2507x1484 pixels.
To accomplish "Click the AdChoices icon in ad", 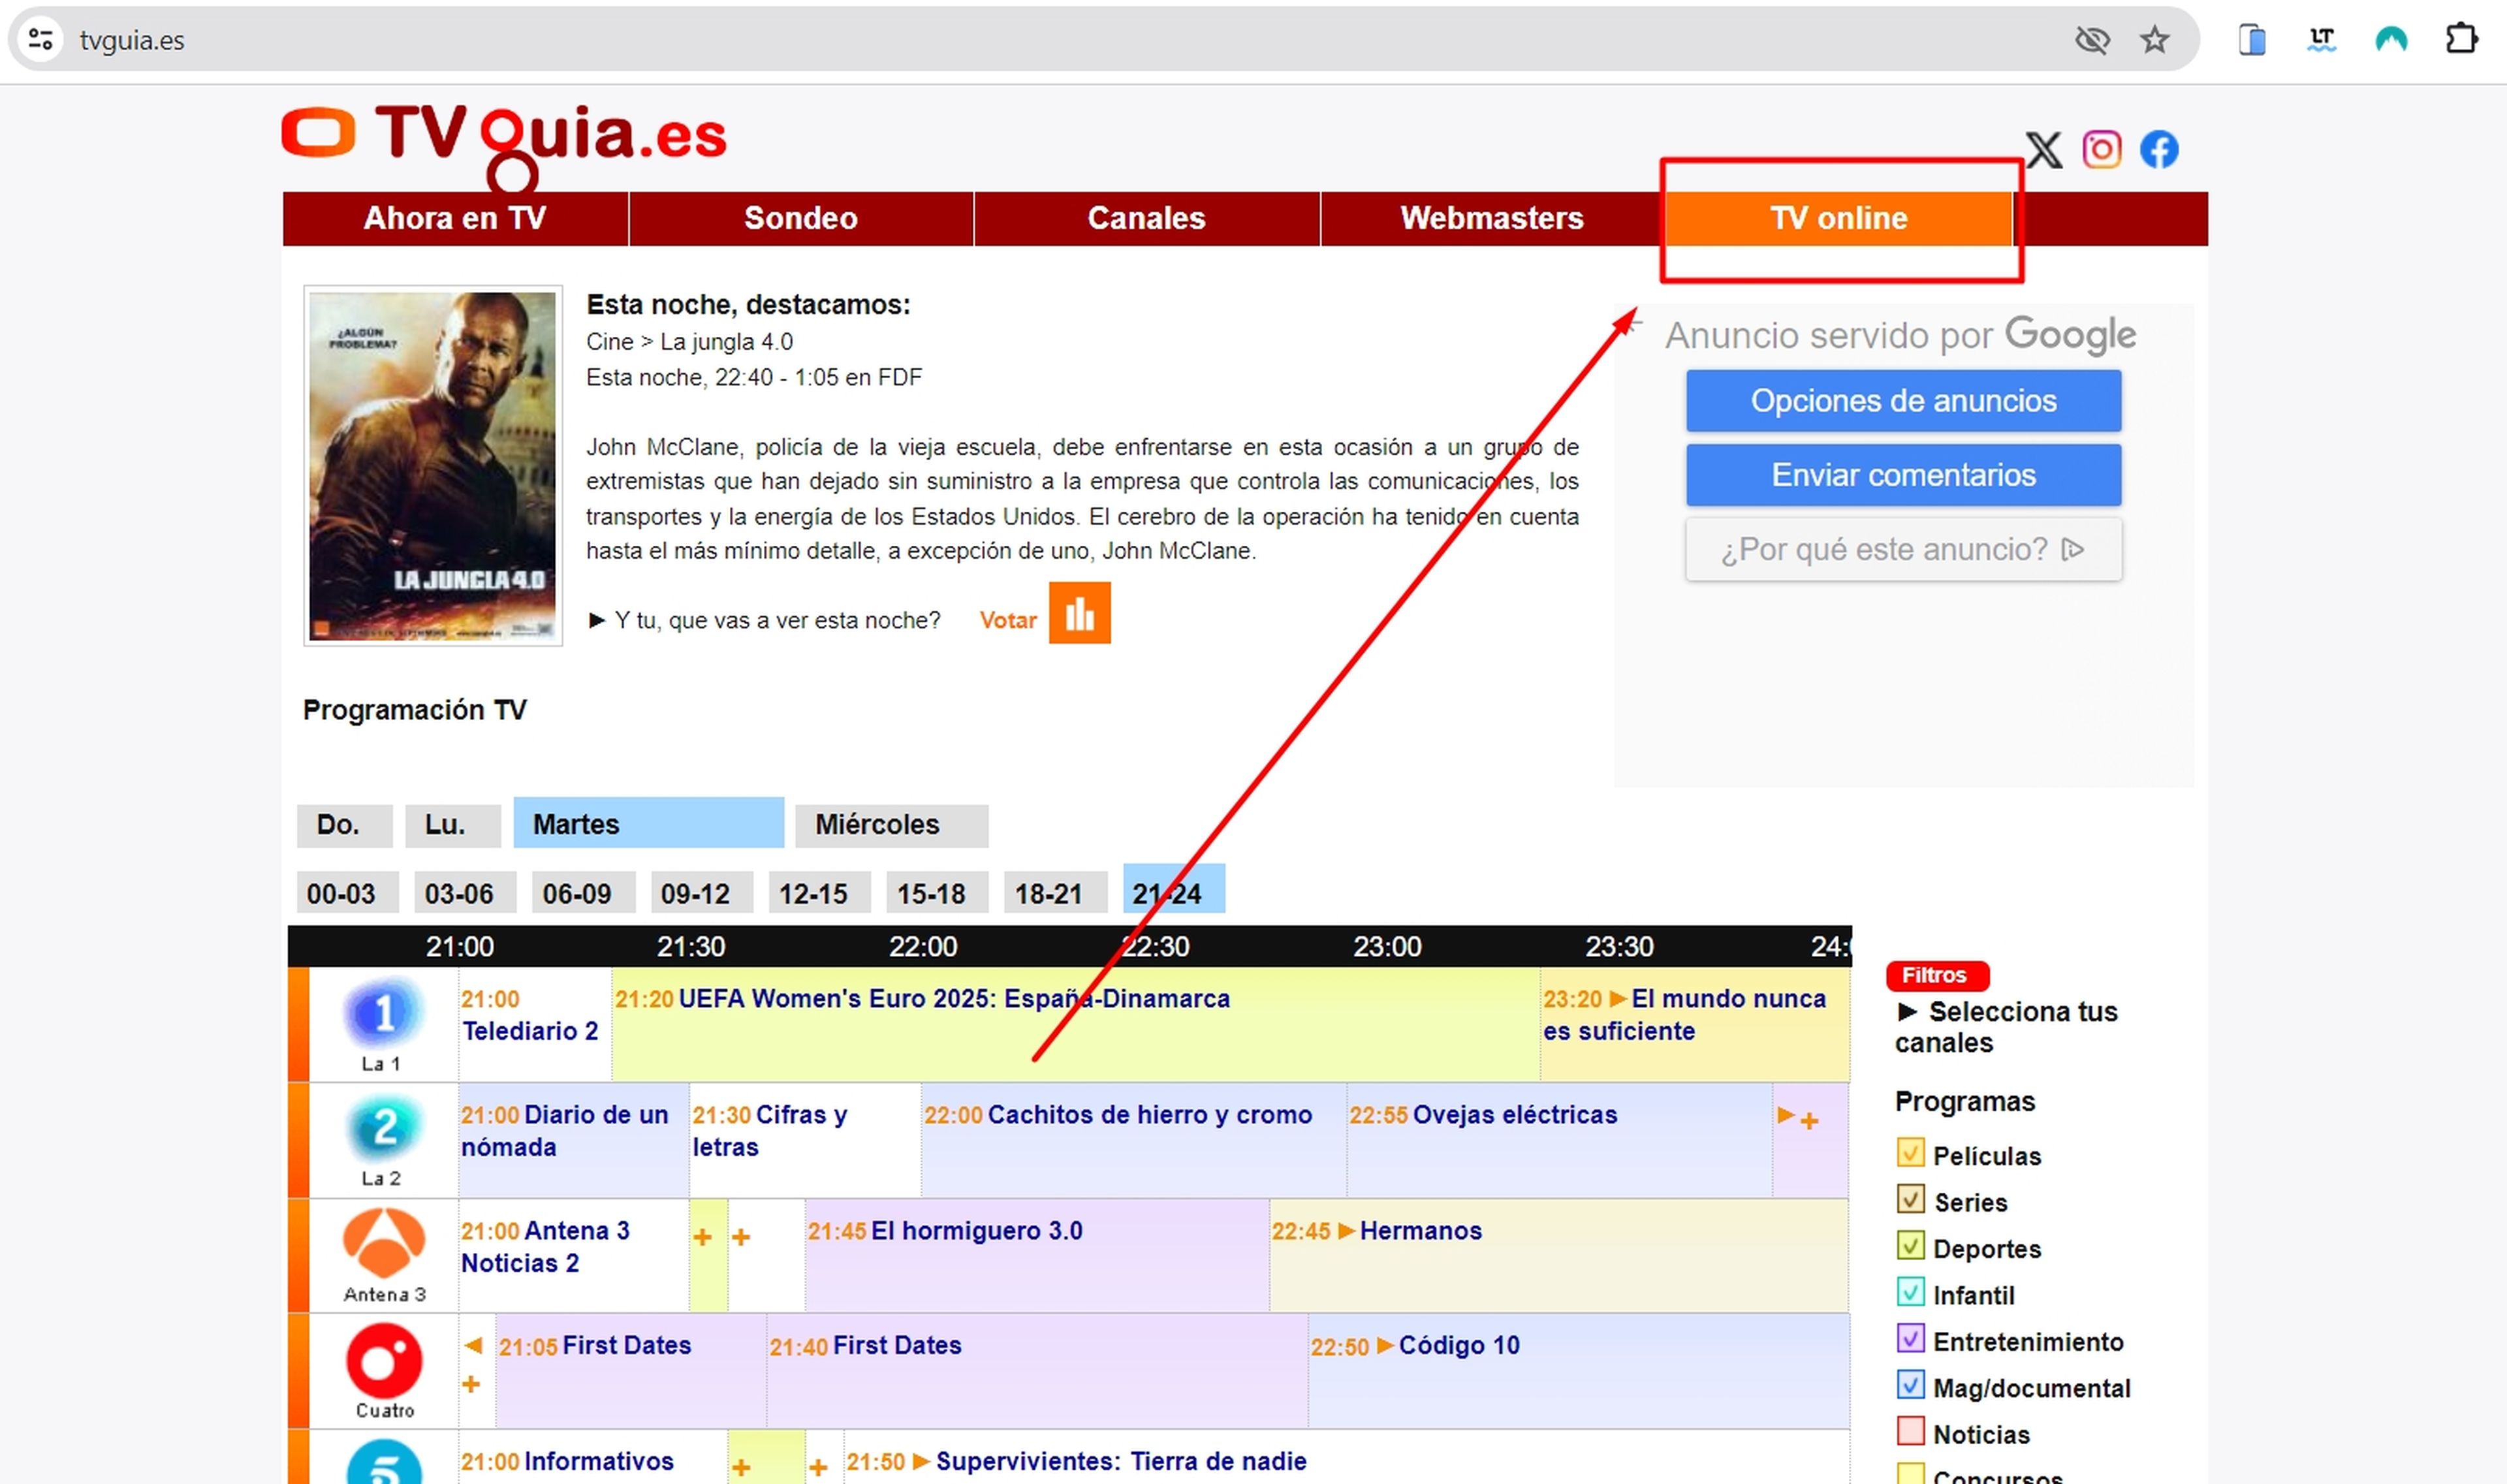I will tap(2074, 549).
